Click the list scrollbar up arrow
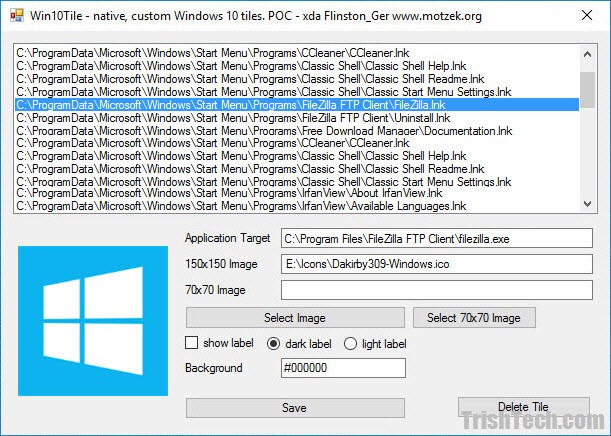This screenshot has width=611, height=436. [588, 54]
